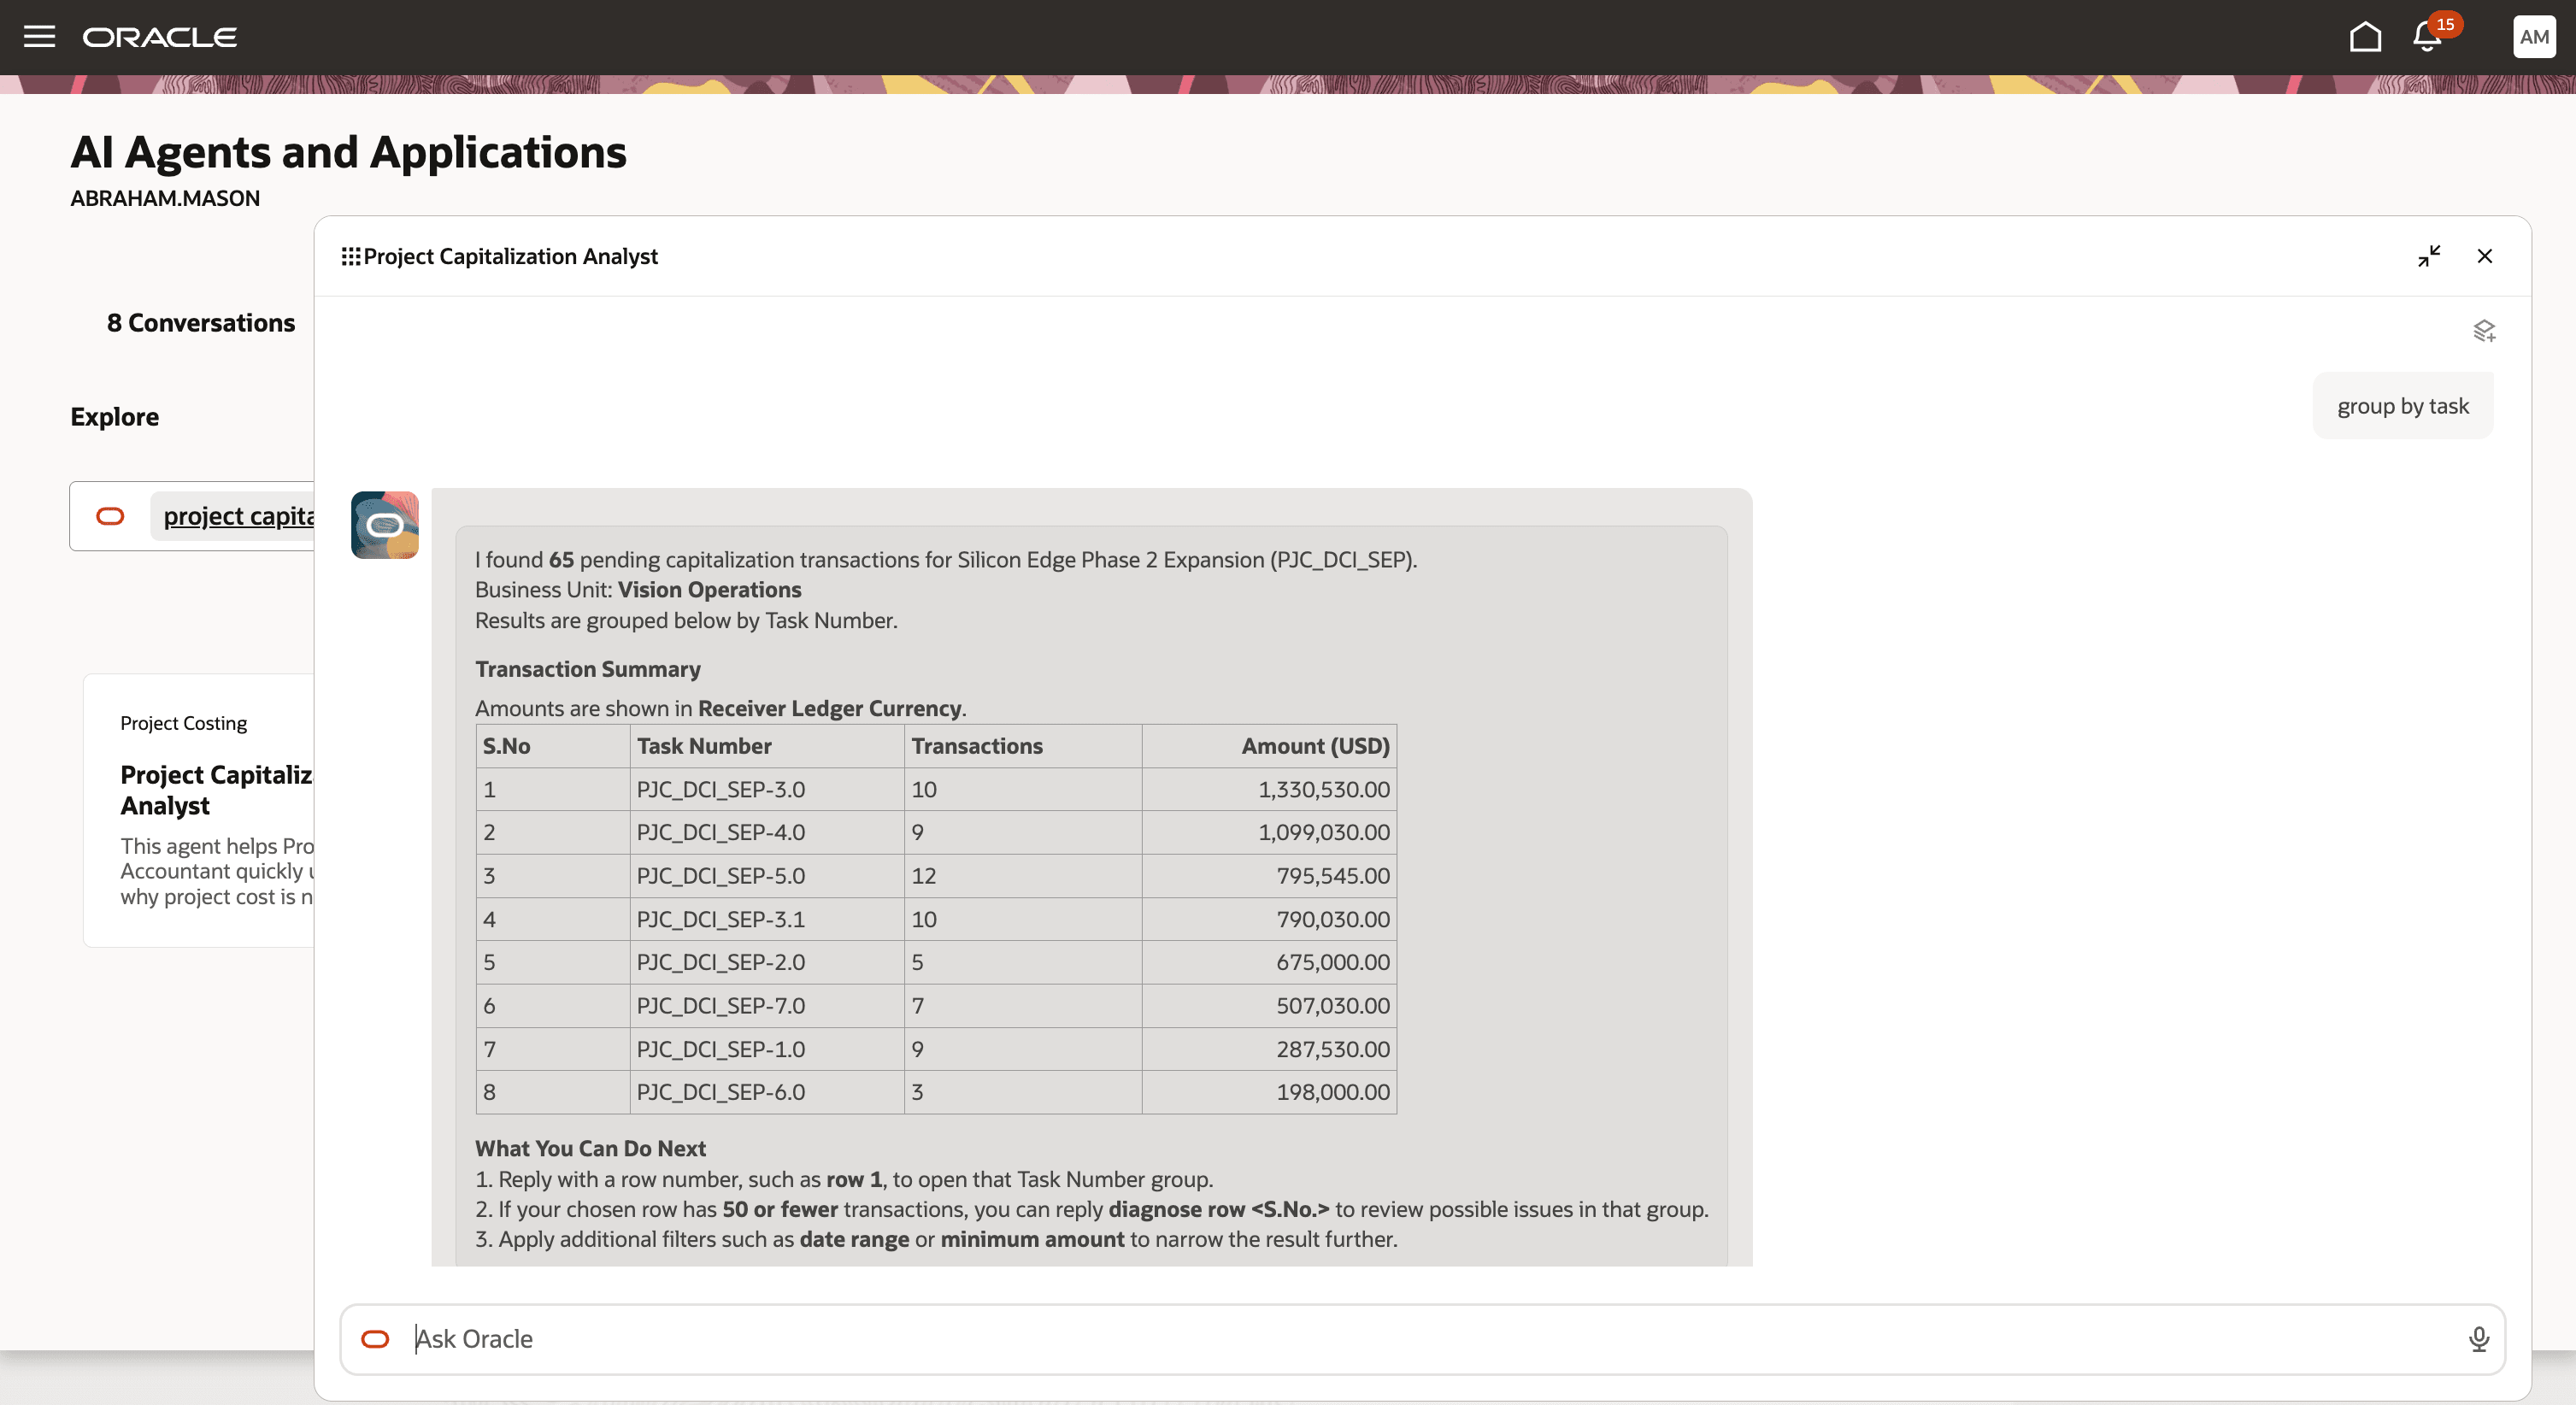Screen dimensions: 2576x1405
Task: Click the Vision Operations business unit text
Action: (709, 590)
